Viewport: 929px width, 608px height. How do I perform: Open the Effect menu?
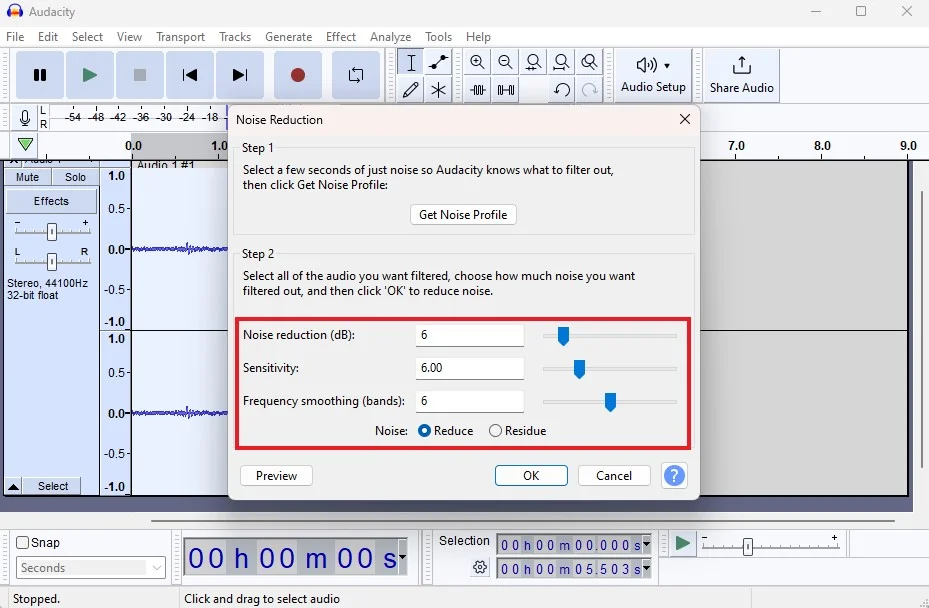341,37
